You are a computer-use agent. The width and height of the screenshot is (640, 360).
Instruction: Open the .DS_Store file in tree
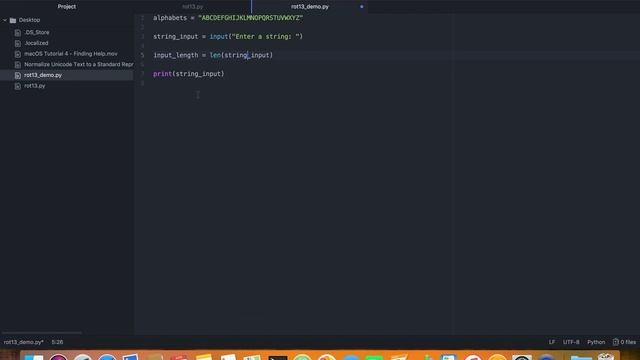(x=37, y=32)
